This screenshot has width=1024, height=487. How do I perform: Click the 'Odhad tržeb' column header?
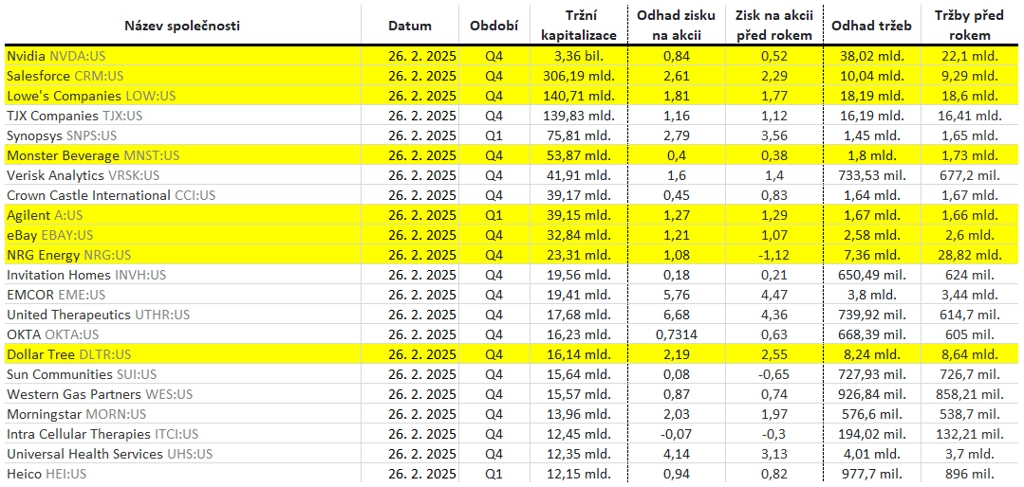(x=872, y=26)
